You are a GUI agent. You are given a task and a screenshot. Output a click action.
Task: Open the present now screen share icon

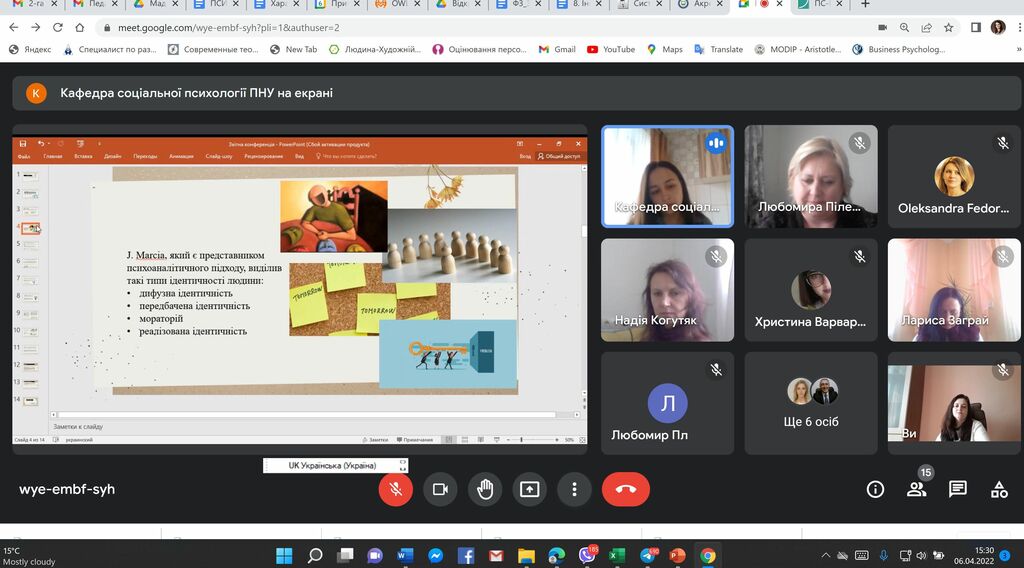529,489
